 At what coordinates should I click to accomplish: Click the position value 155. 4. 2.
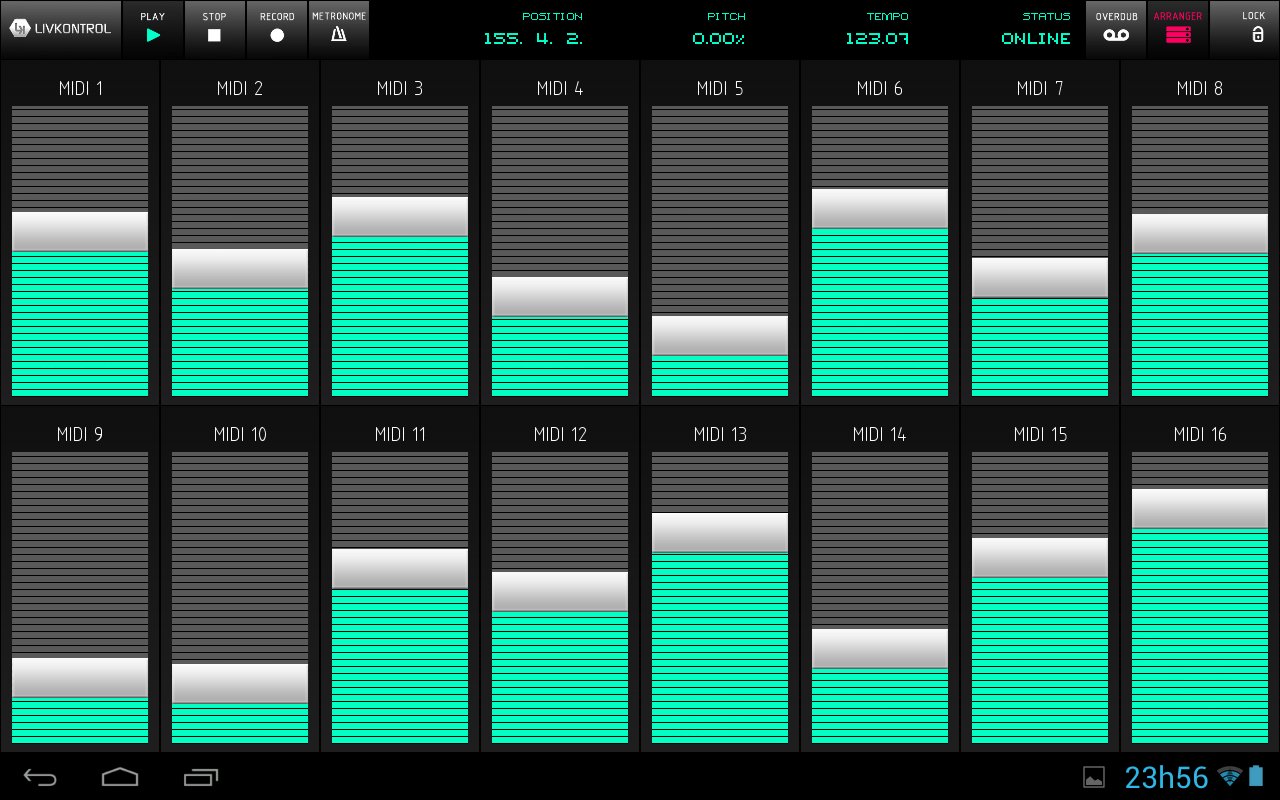pos(533,39)
